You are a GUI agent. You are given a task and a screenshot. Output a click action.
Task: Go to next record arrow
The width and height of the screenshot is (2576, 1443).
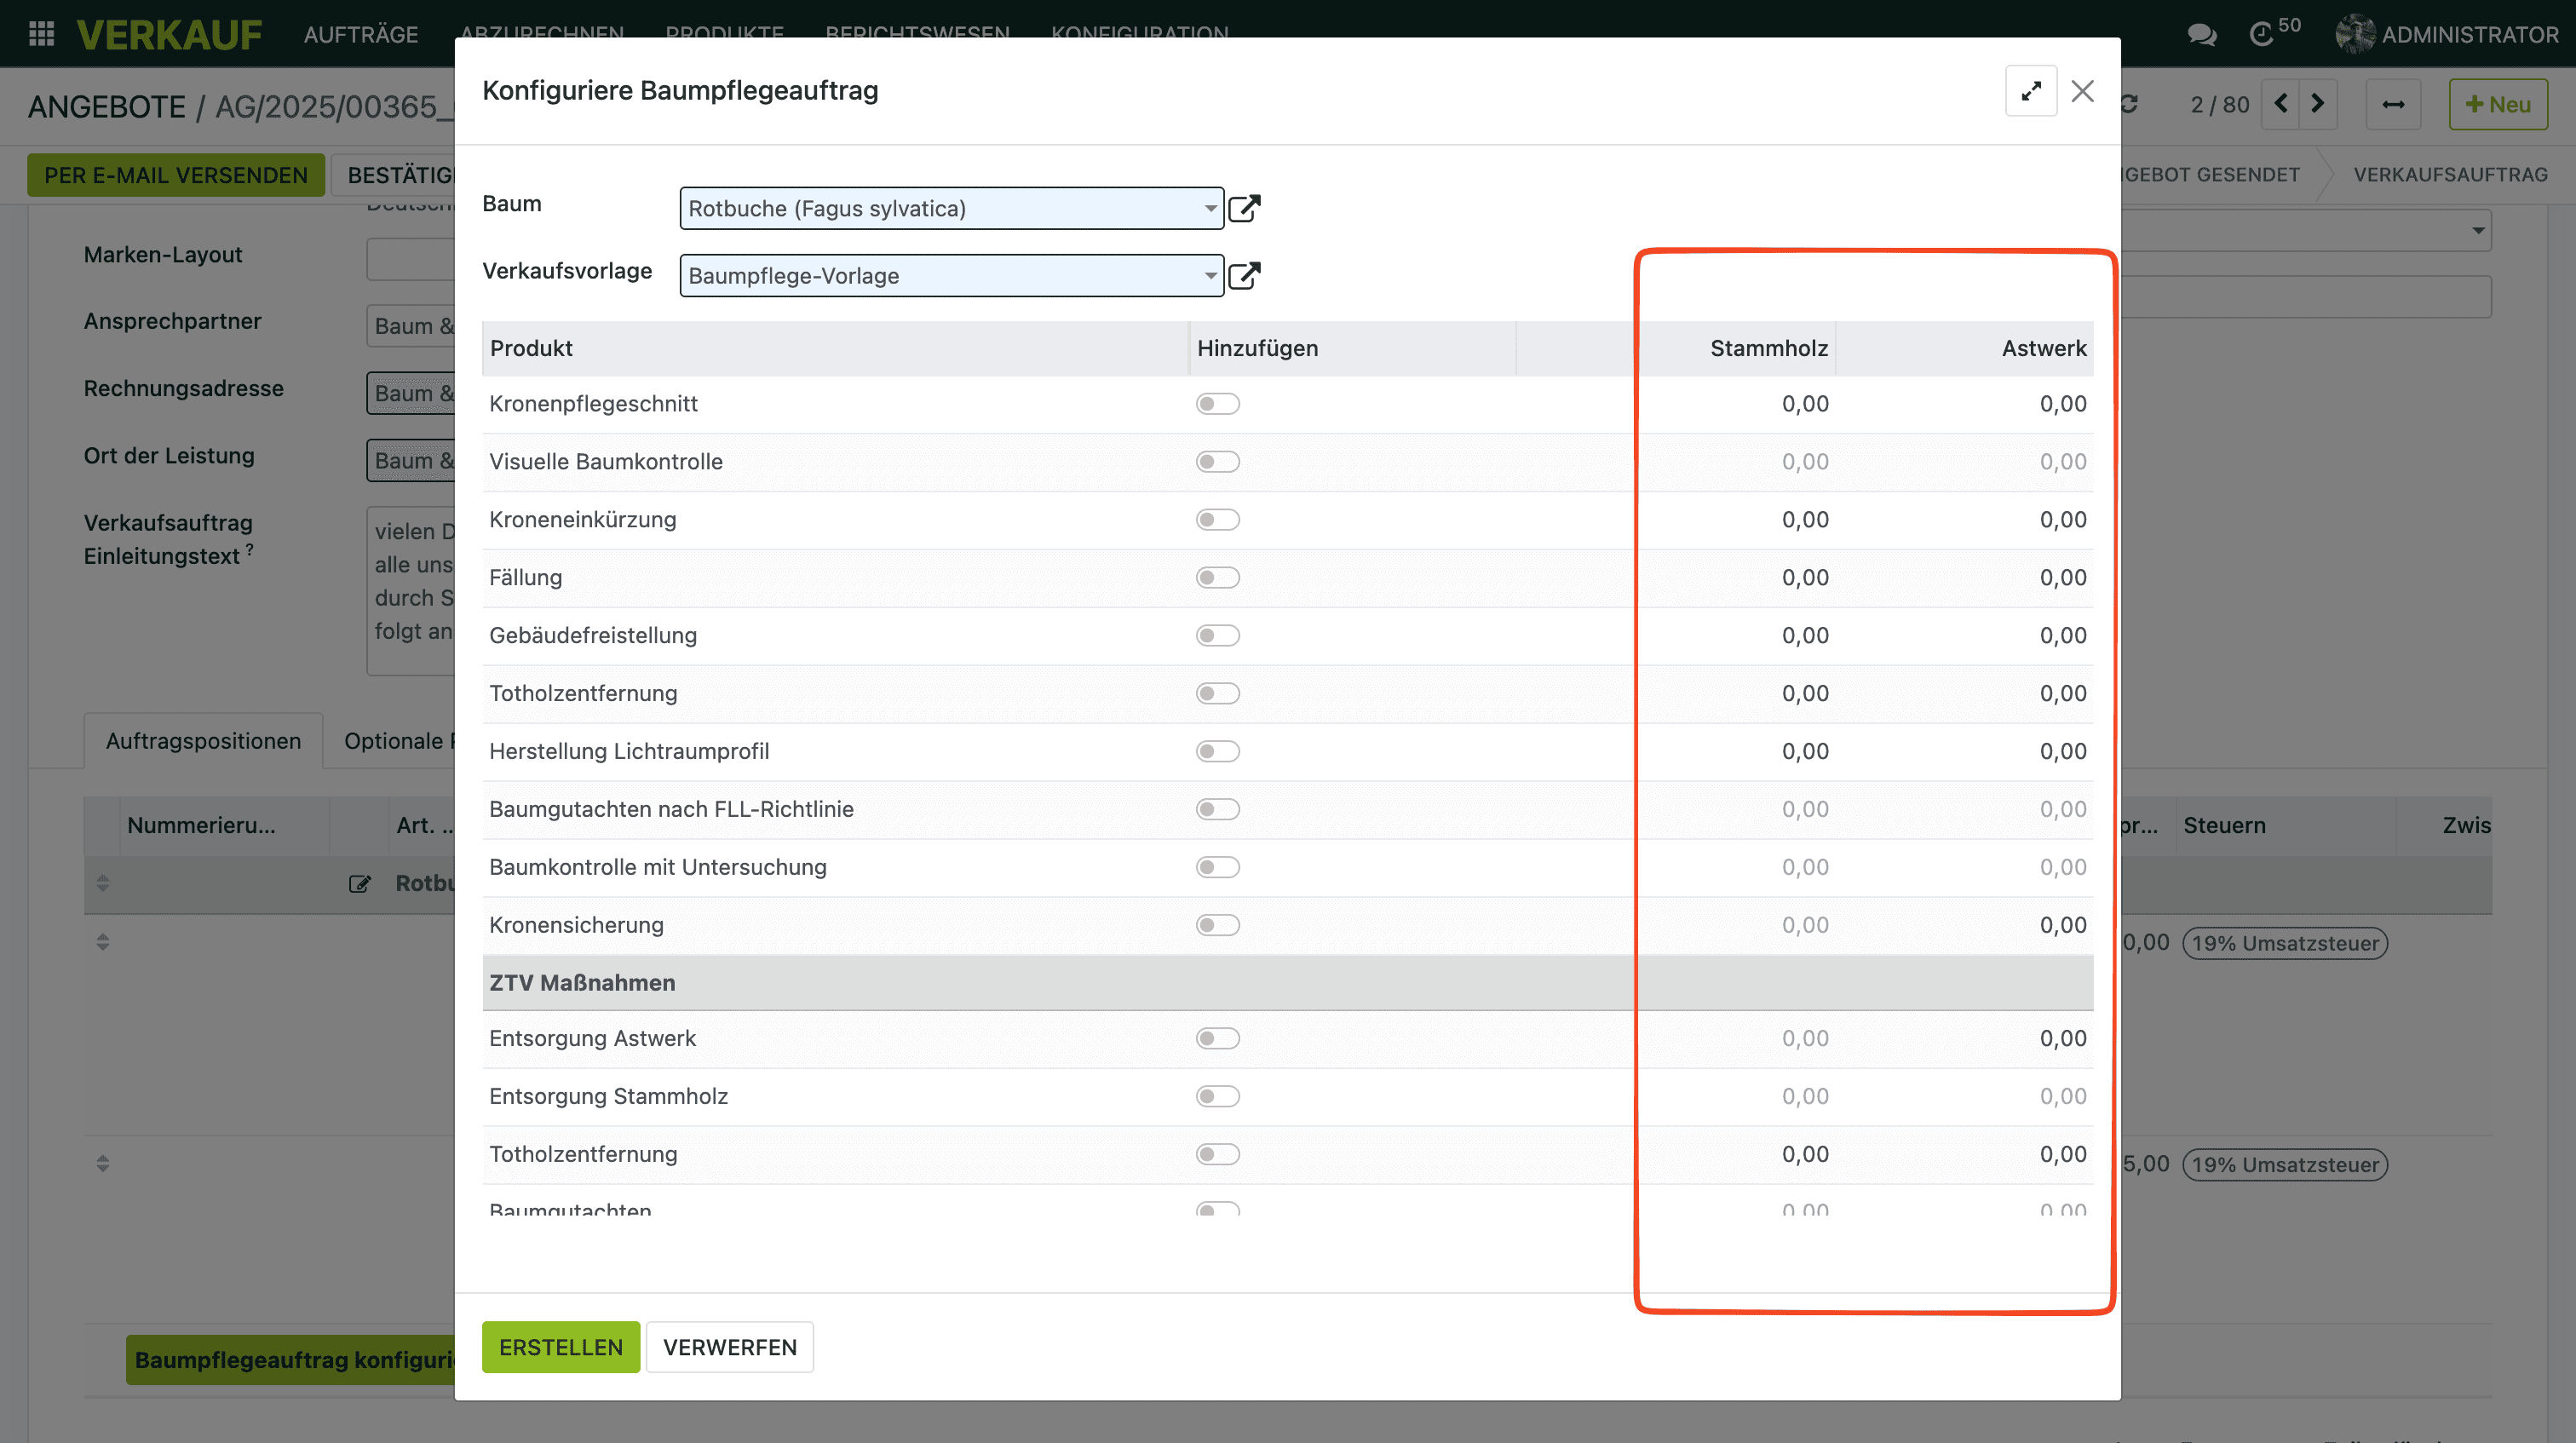click(2318, 104)
